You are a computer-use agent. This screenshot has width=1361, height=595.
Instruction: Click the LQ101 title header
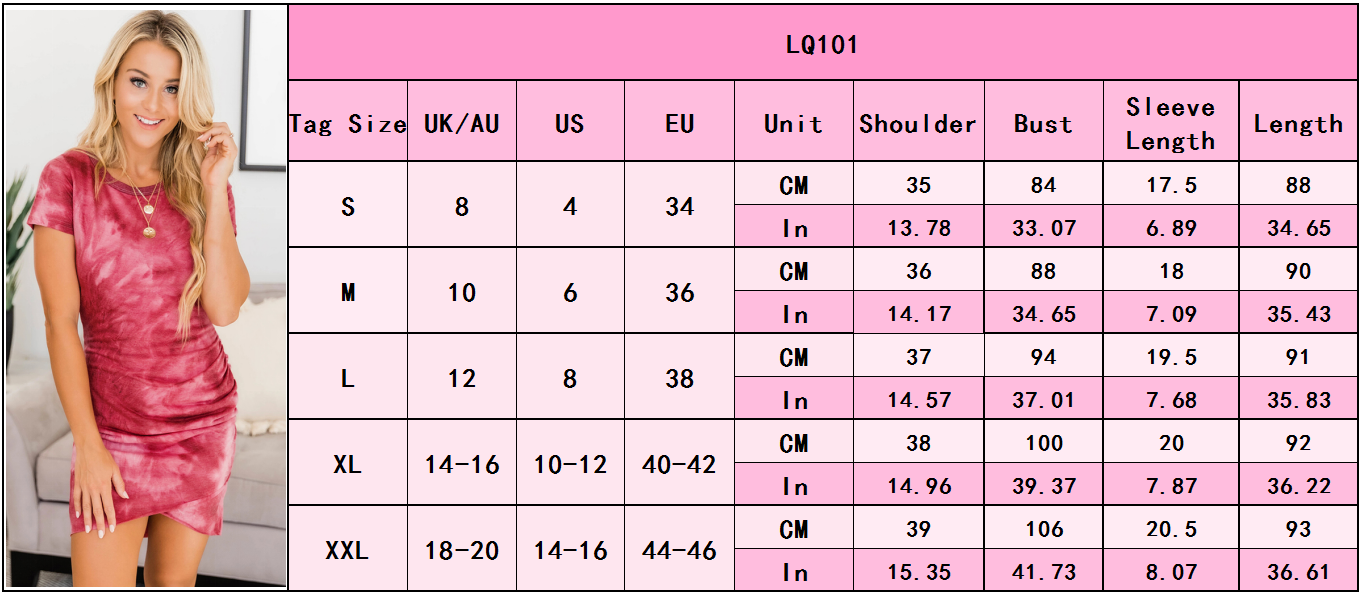pyautogui.click(x=822, y=45)
